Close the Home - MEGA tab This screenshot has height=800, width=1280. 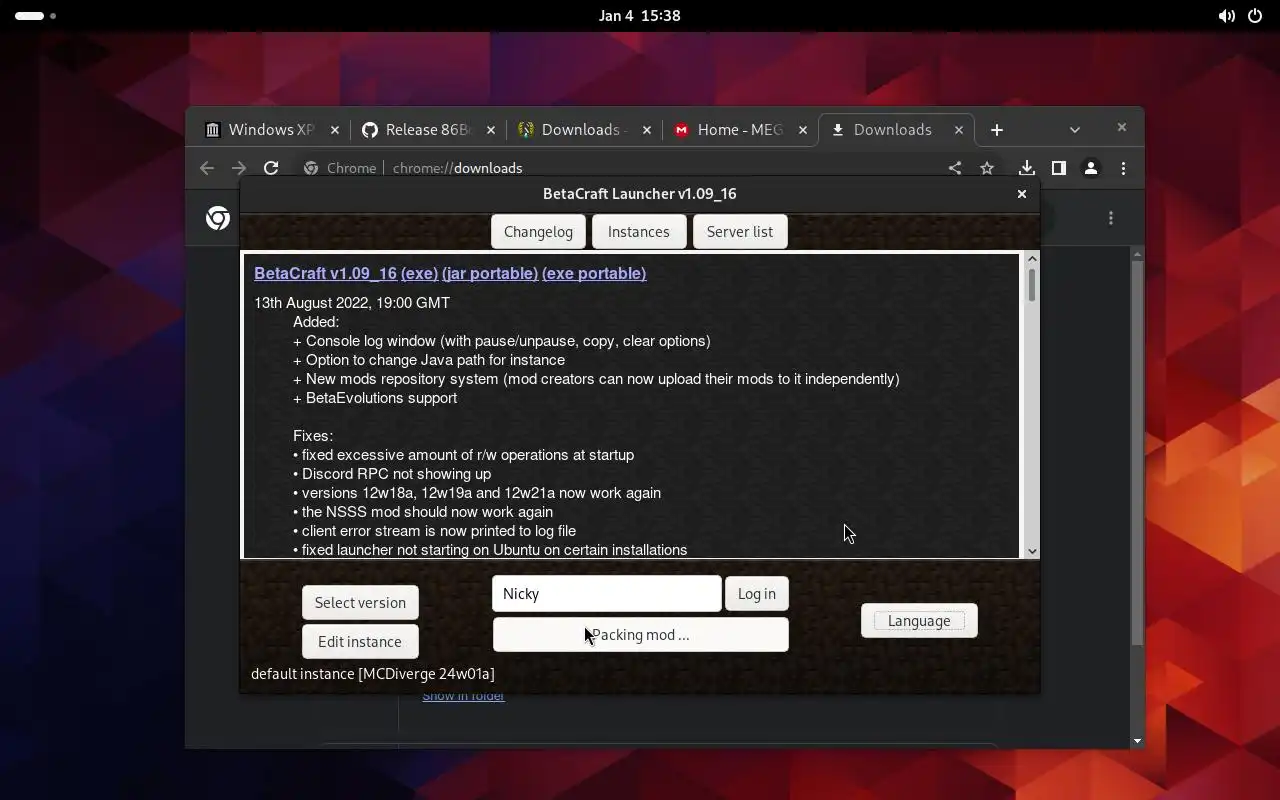tap(803, 130)
